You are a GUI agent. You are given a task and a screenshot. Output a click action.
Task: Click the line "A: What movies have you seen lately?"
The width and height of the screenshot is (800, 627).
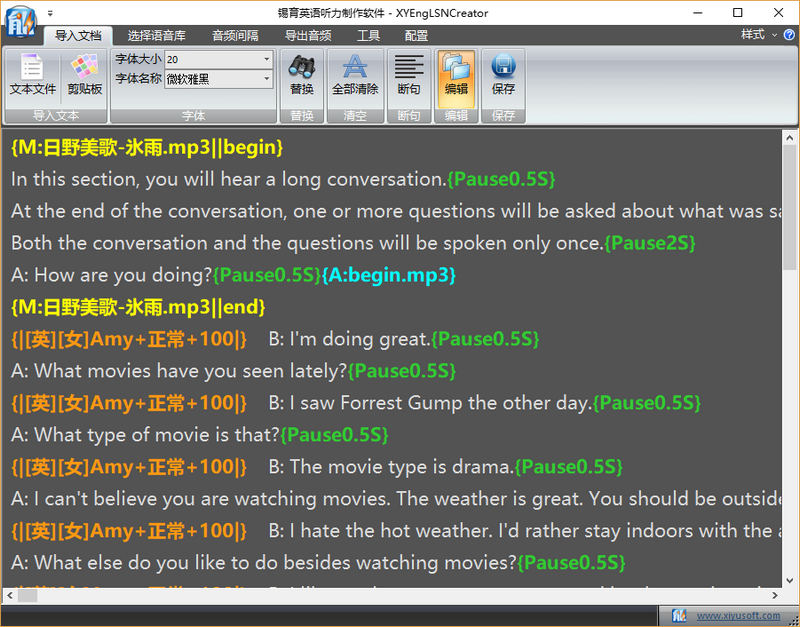click(179, 371)
